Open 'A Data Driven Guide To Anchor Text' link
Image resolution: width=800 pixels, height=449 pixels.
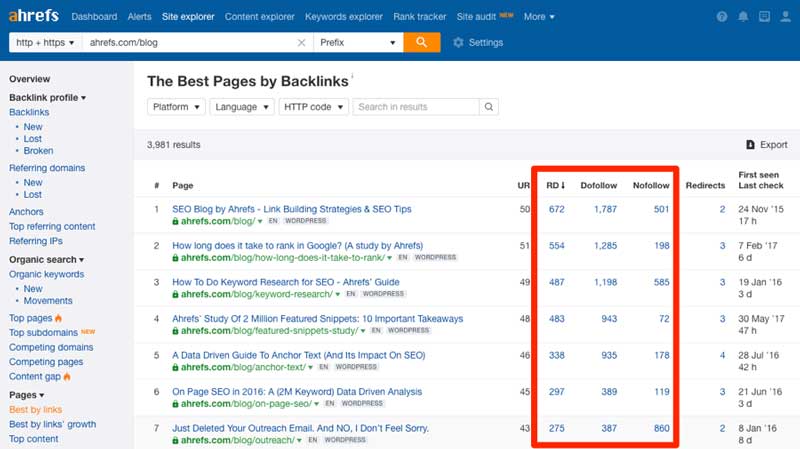click(x=298, y=355)
